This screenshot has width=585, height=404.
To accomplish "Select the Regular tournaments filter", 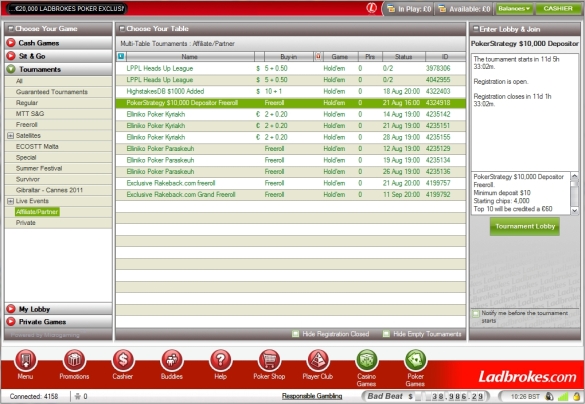I will point(26,103).
